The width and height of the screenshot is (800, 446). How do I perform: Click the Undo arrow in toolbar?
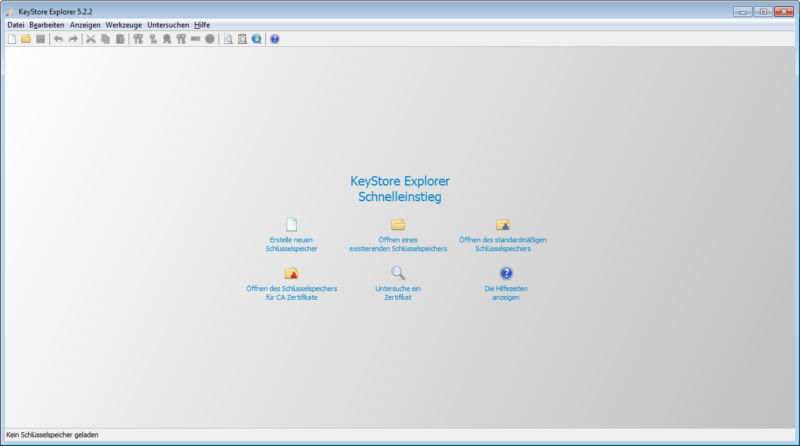tap(58, 39)
